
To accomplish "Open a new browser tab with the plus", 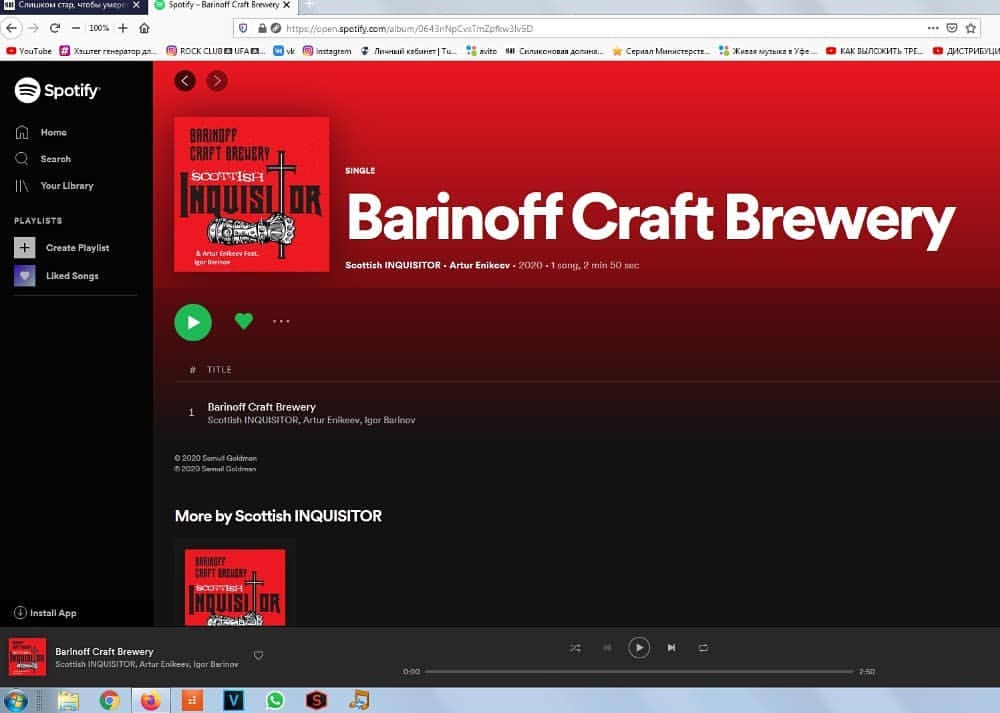I will (308, 5).
